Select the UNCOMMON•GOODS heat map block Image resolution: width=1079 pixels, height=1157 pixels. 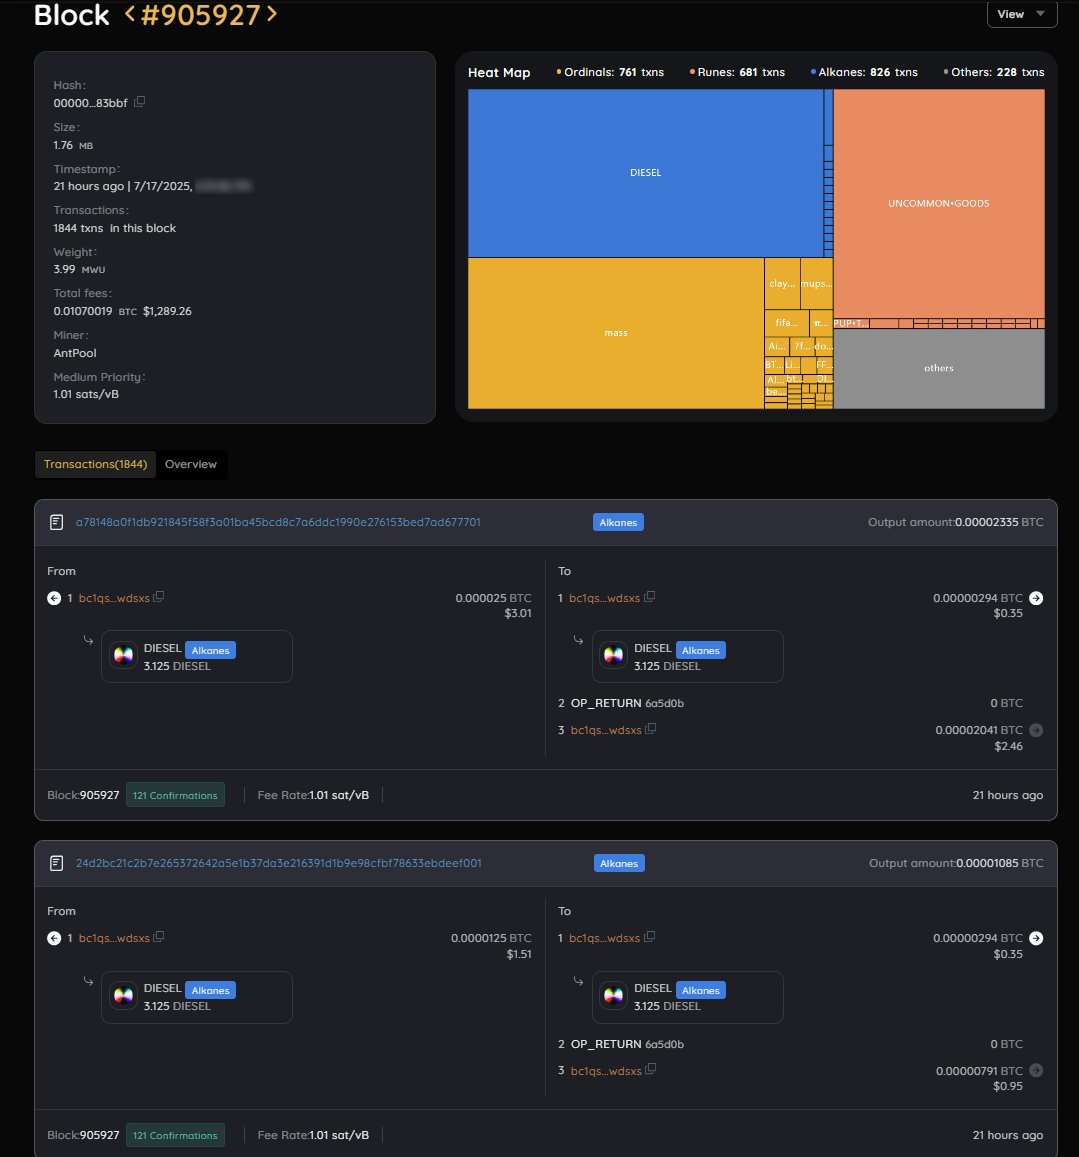(939, 203)
